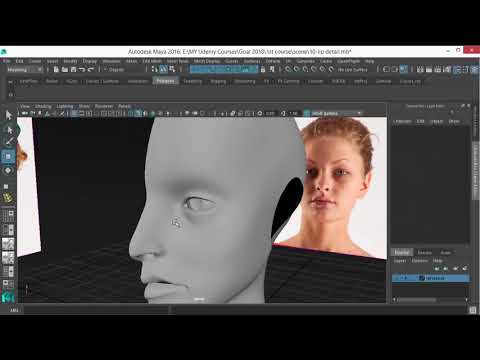Screen dimensions: 480x360
Task: Create a new scene icon
Action: click(x=56, y=69)
